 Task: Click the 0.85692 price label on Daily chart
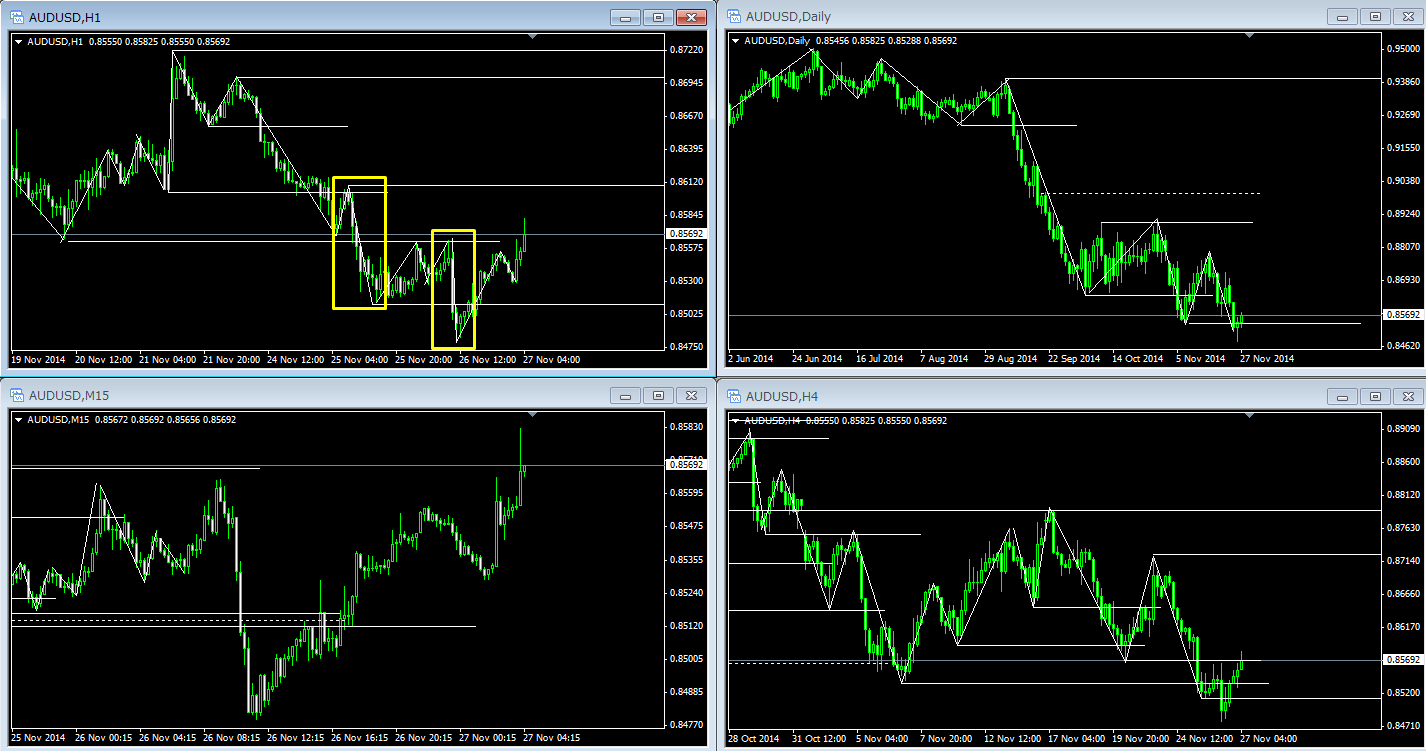click(x=1400, y=315)
